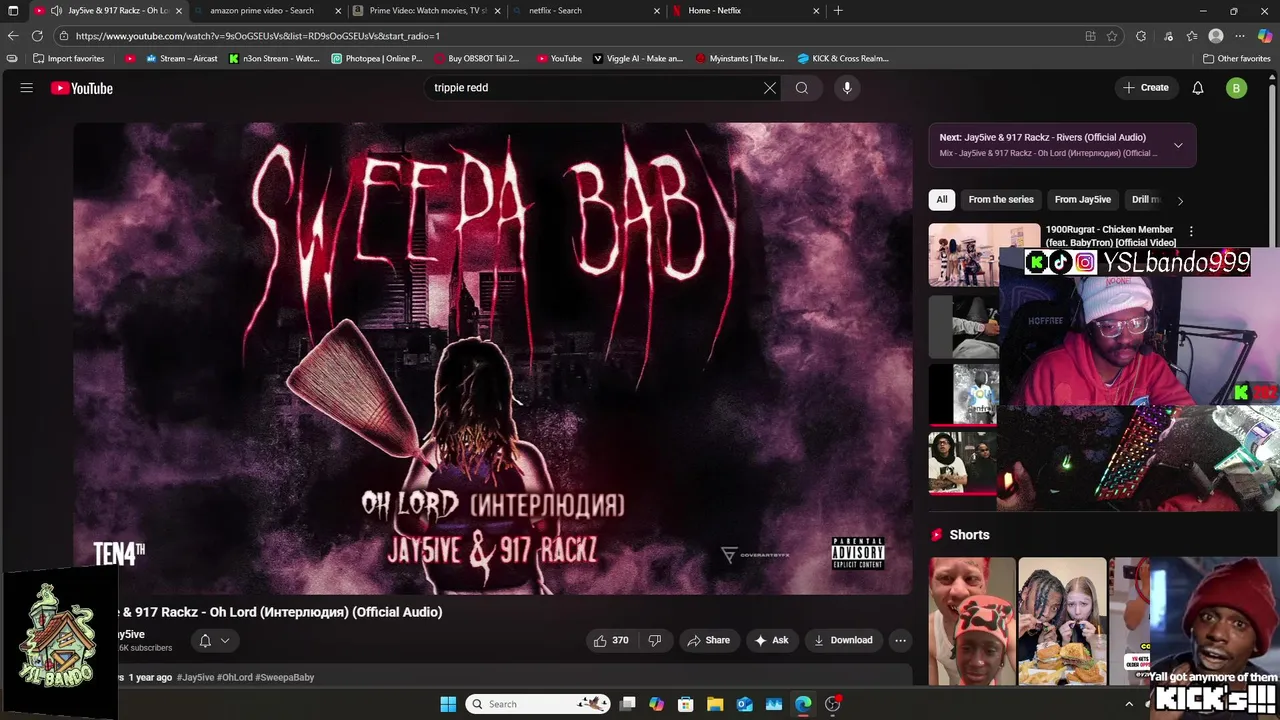Open Stream – Aircast bookmark

click(x=181, y=59)
